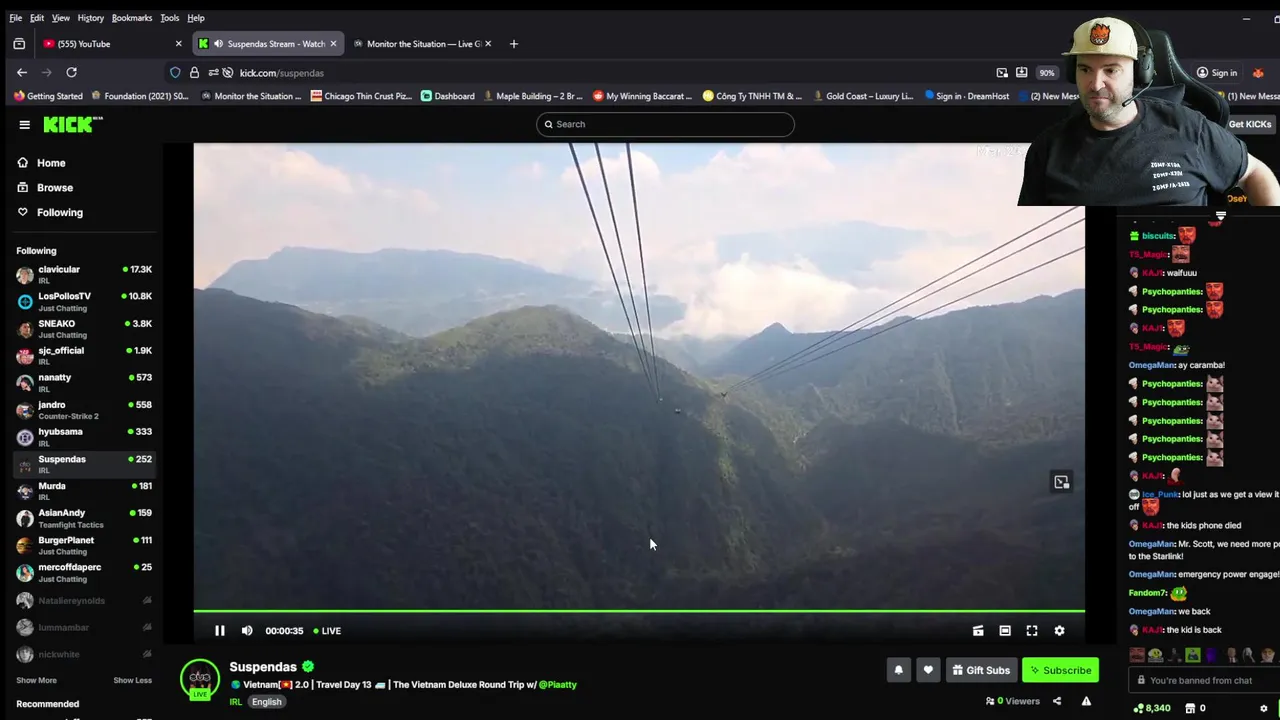Reload the current page
Viewport: 1280px width, 720px height.
71,72
